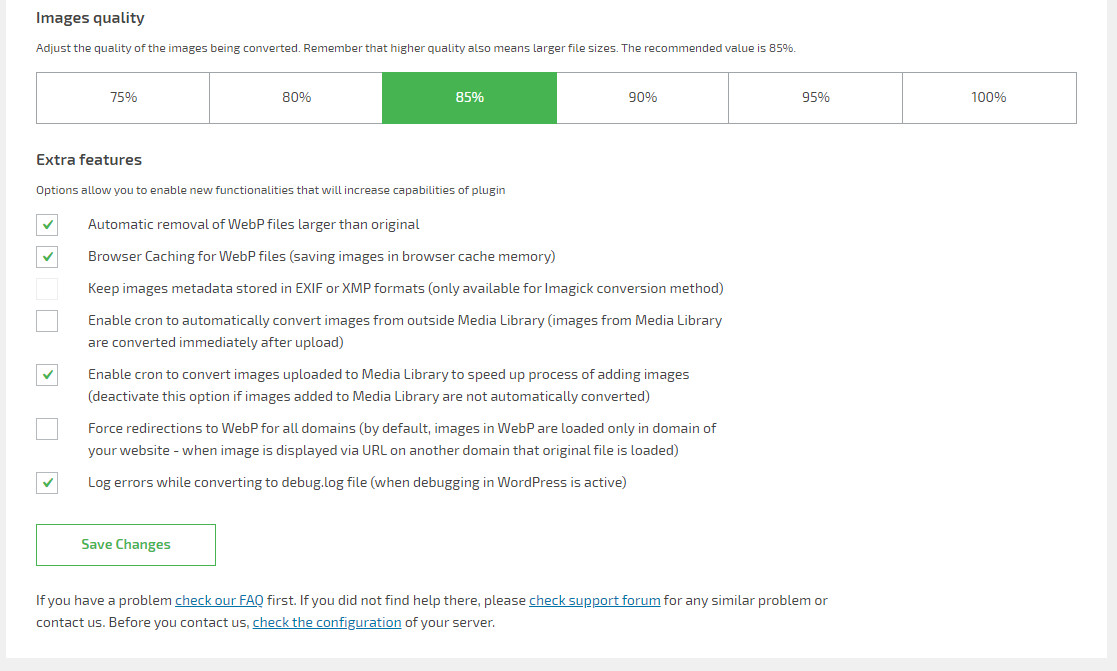Disable Log errors to debug.log checkbox
The width and height of the screenshot is (1117, 671).
click(x=47, y=483)
